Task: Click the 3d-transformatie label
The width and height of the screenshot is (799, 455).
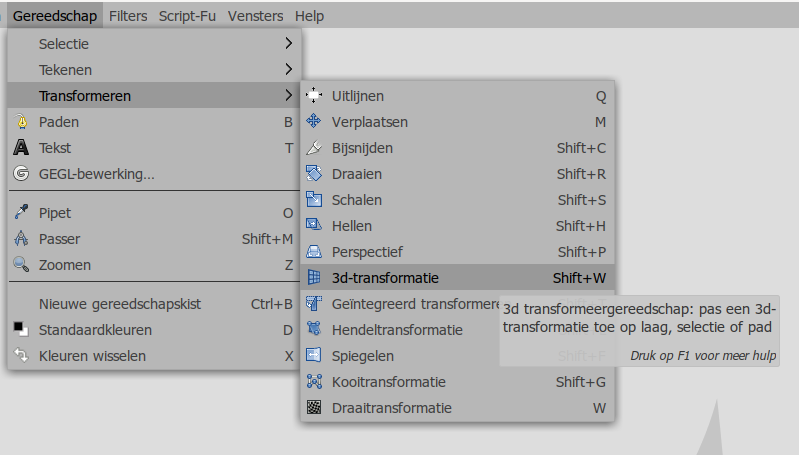Action: click(385, 278)
